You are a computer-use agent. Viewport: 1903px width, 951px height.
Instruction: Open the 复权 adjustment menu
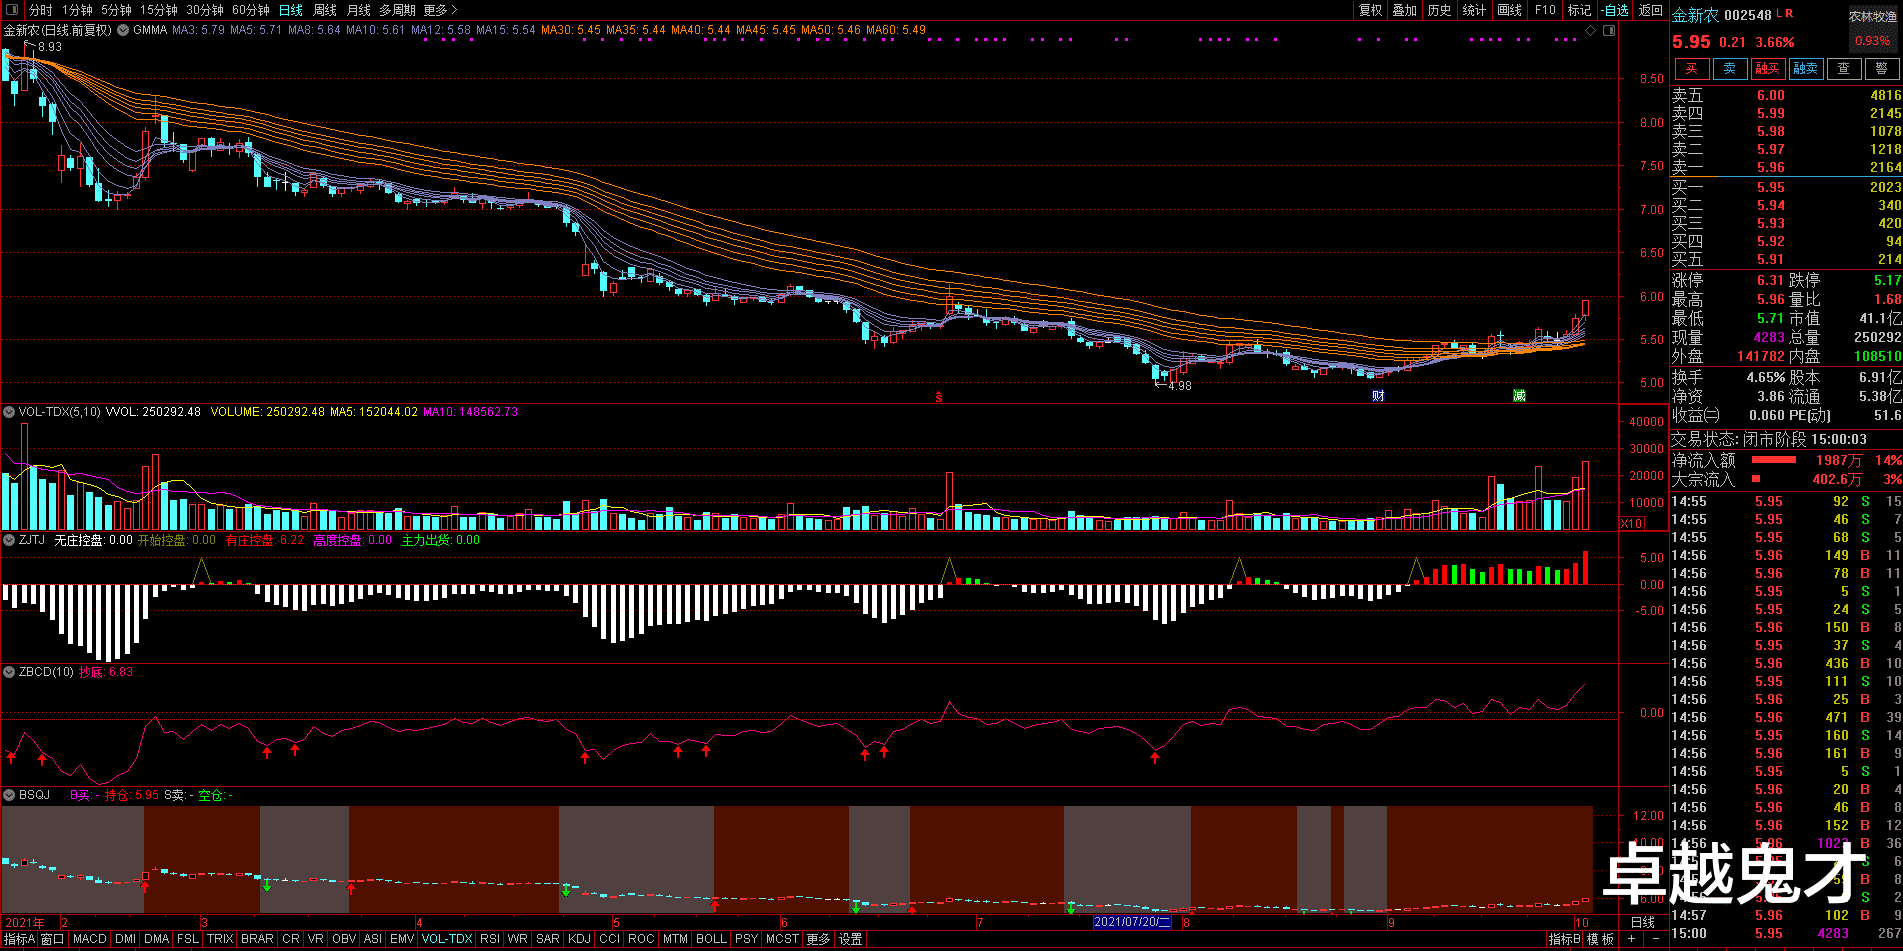coord(1370,10)
